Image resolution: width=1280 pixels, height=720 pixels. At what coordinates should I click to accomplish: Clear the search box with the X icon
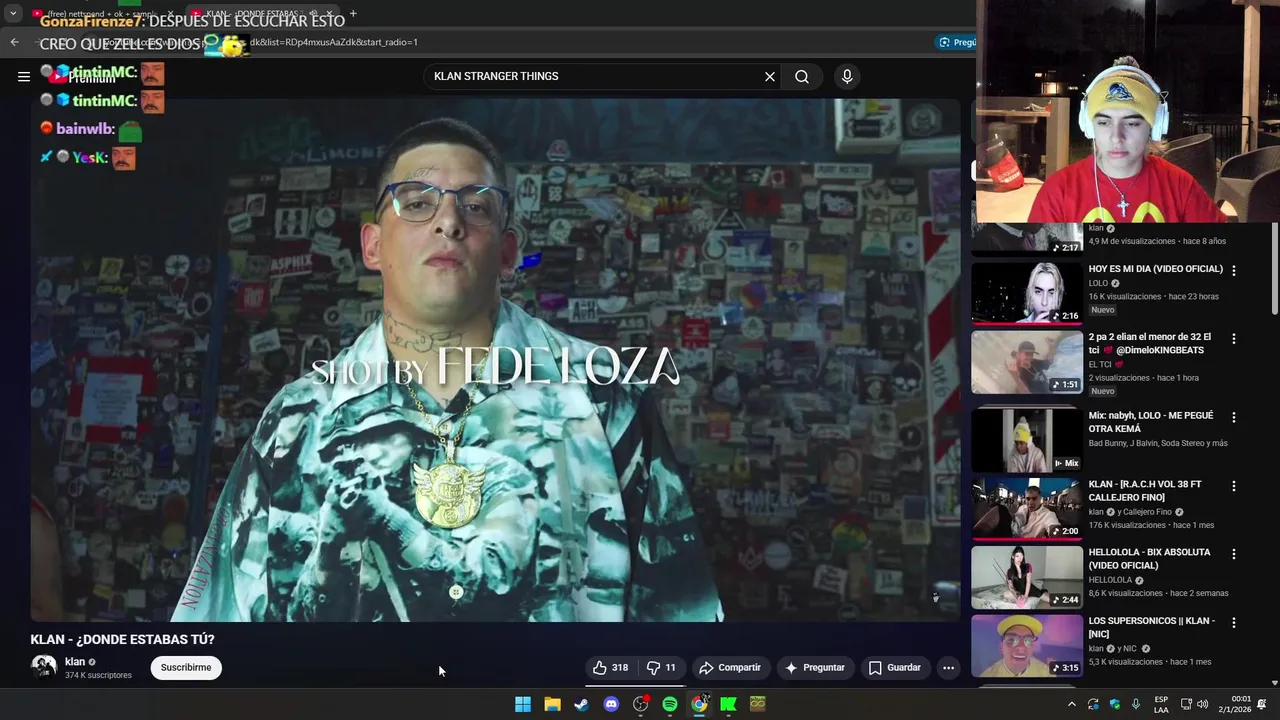click(770, 77)
